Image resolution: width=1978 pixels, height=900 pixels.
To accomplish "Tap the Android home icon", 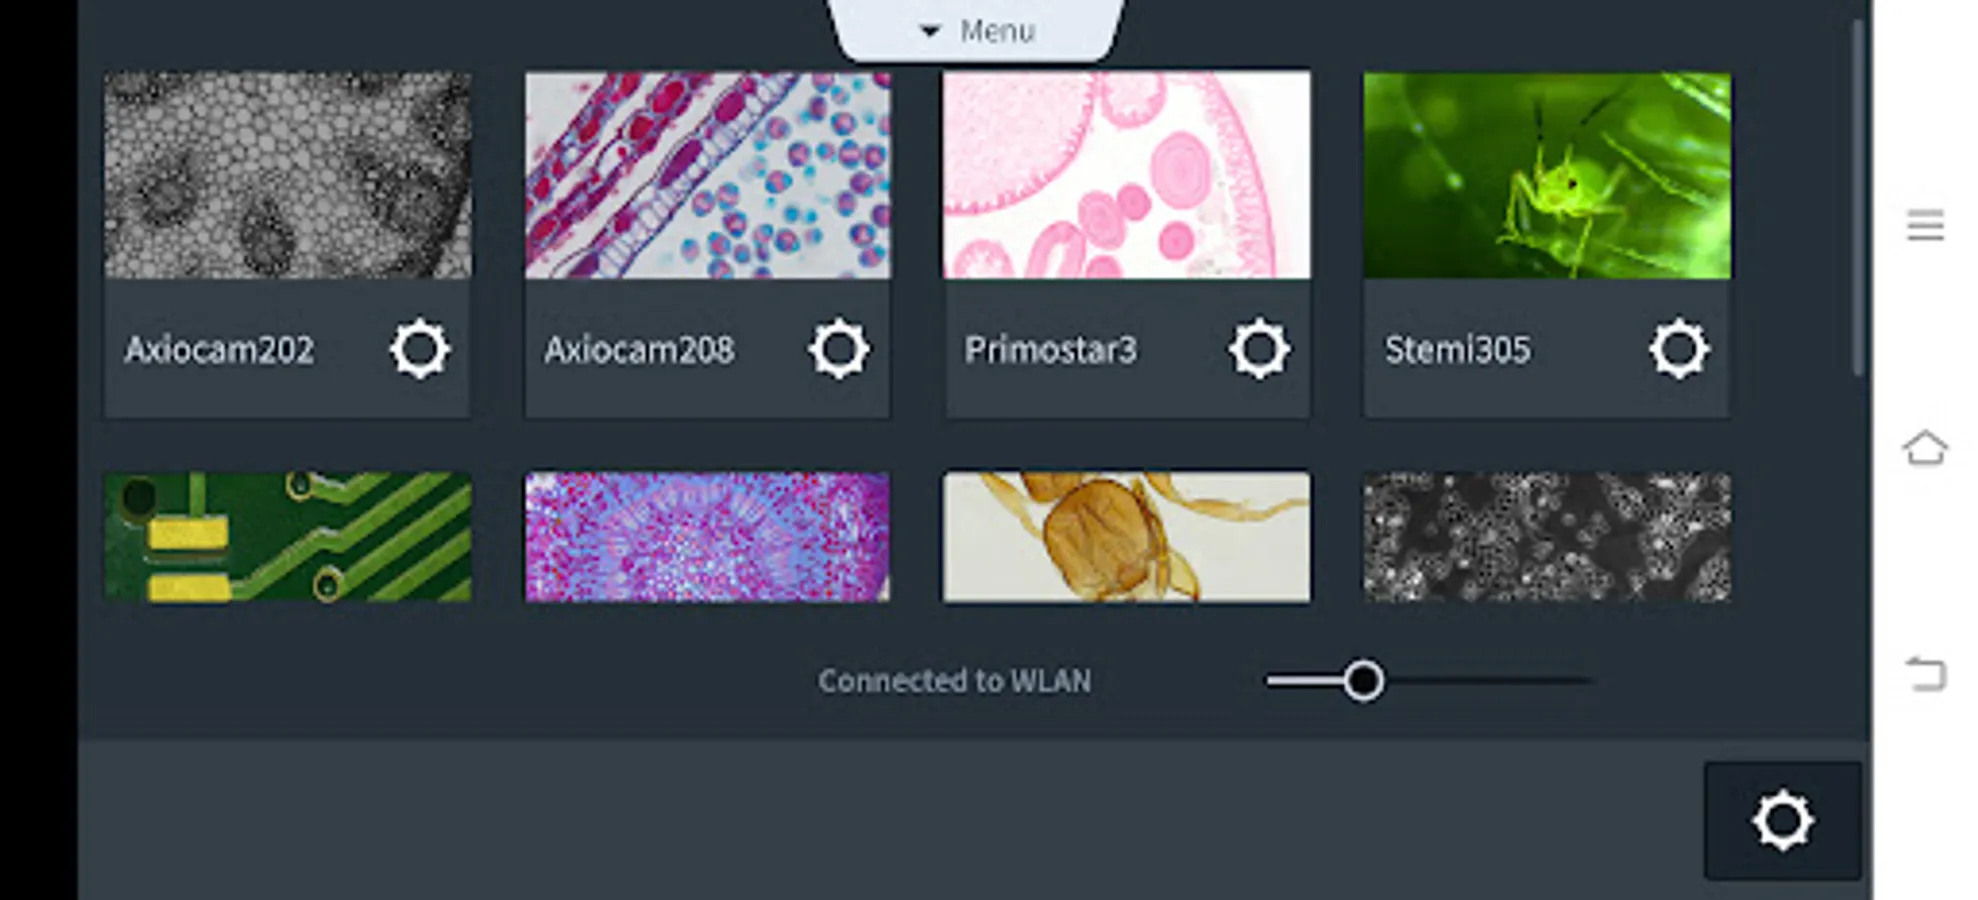I will pos(1925,447).
